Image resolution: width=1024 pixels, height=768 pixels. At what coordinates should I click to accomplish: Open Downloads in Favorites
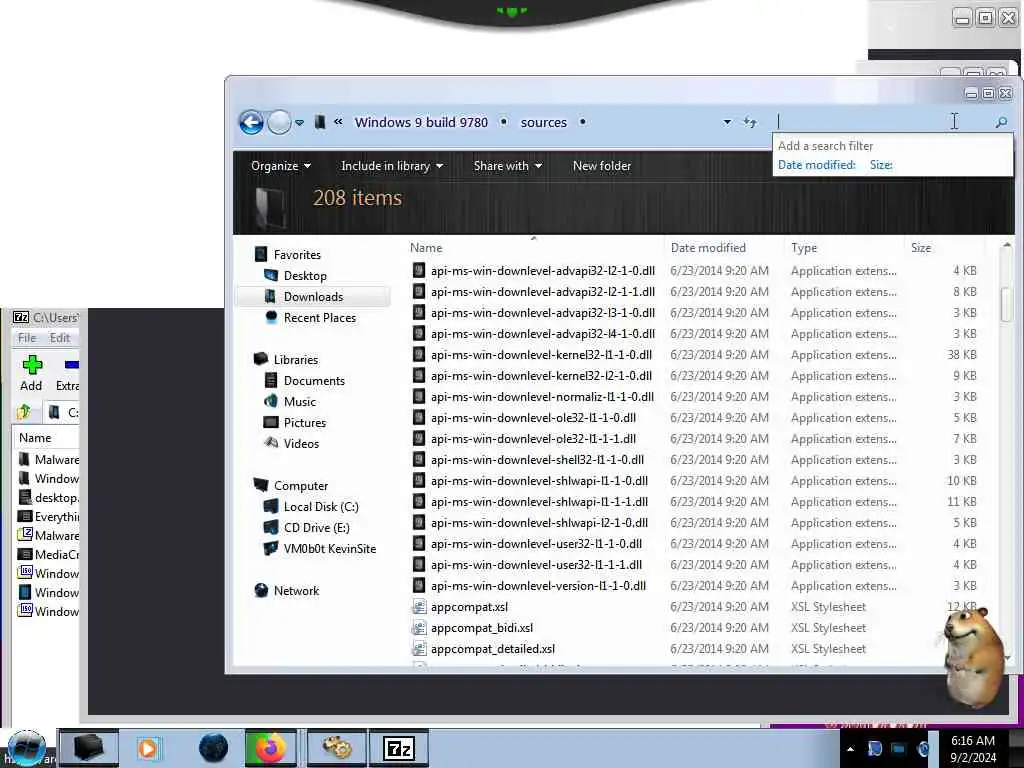point(313,296)
